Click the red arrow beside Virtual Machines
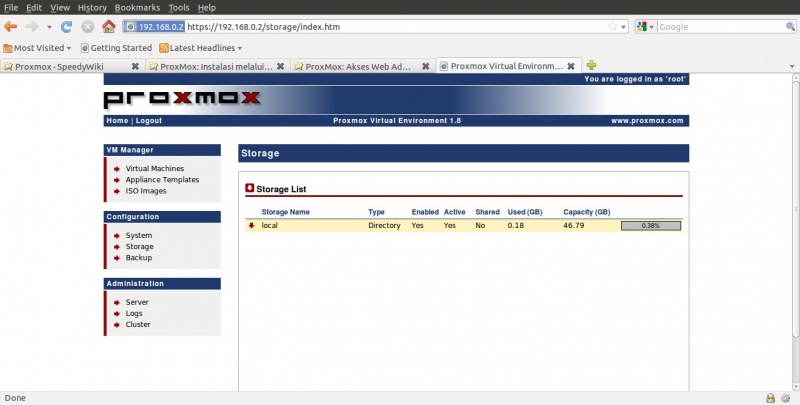The height and width of the screenshot is (405, 800). click(117, 169)
